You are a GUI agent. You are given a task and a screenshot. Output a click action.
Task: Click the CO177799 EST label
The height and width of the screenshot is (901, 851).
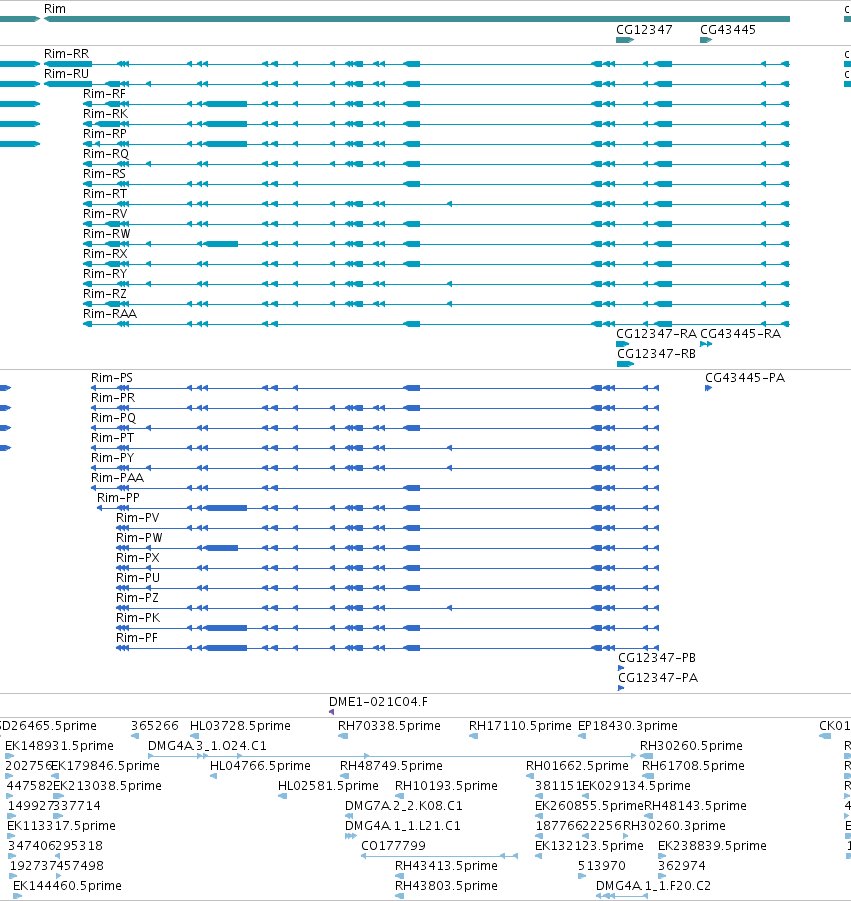pyautogui.click(x=393, y=846)
